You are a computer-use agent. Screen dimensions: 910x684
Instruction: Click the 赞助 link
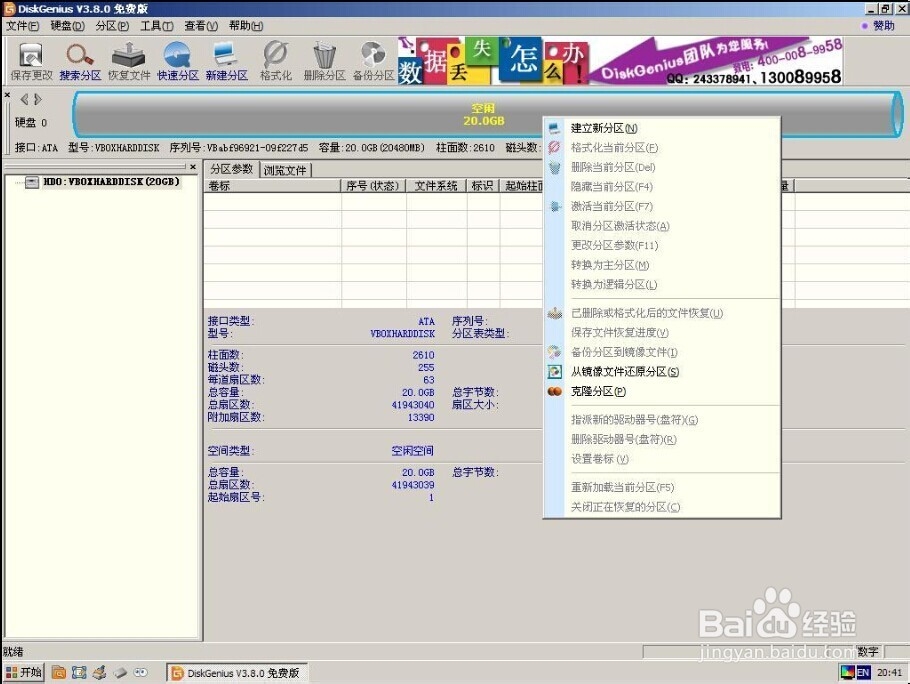click(883, 26)
